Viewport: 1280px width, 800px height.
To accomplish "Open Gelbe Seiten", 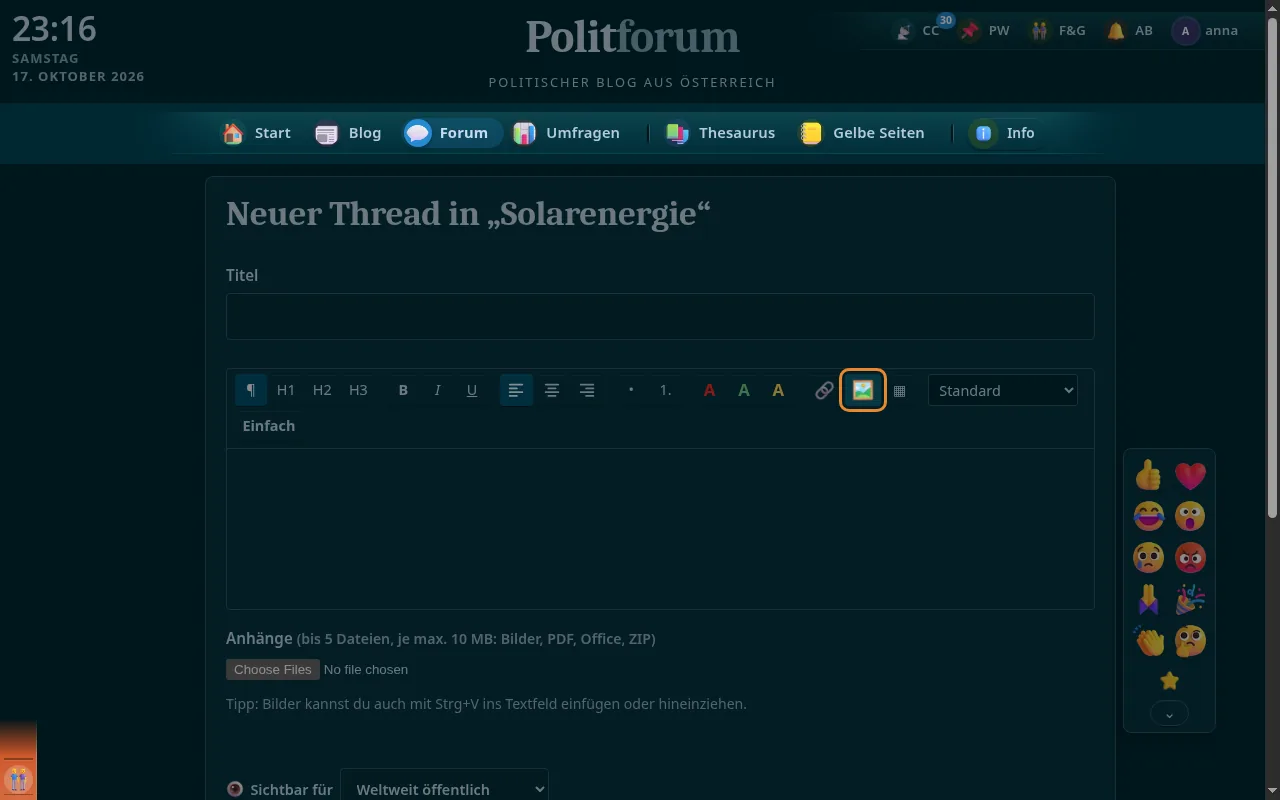I will 861,133.
